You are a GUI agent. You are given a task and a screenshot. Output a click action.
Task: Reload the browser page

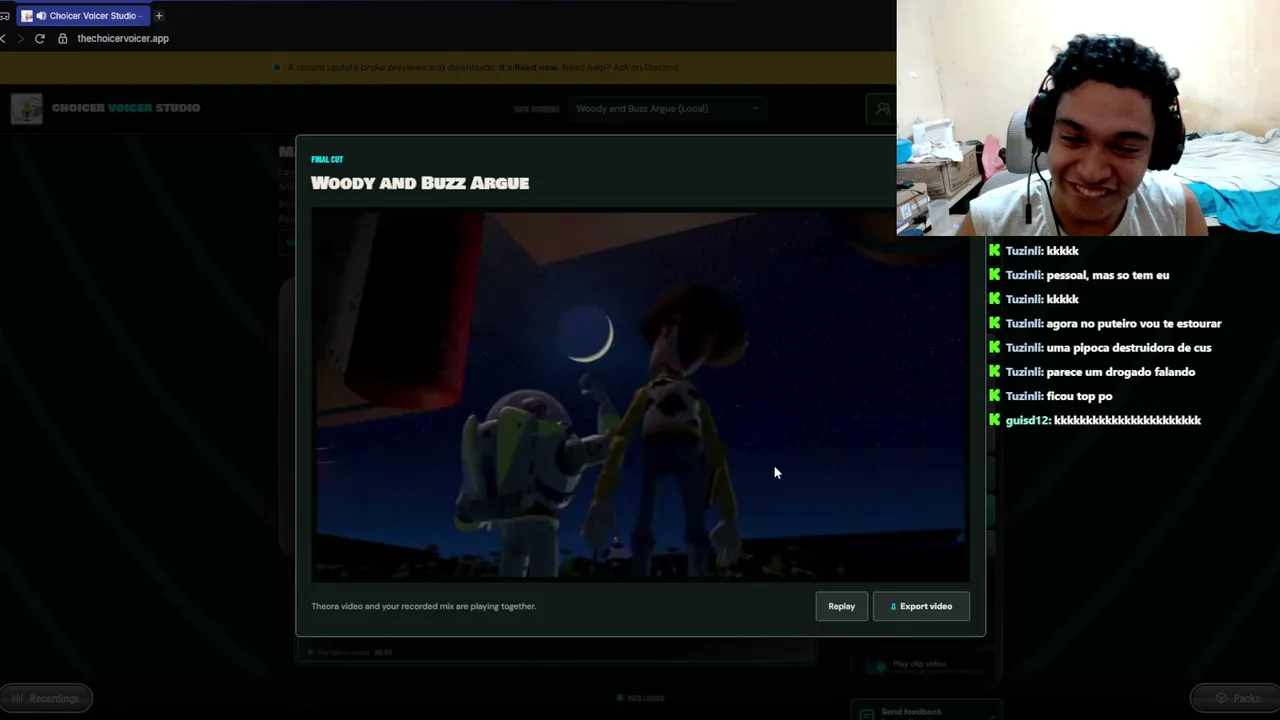[40, 38]
